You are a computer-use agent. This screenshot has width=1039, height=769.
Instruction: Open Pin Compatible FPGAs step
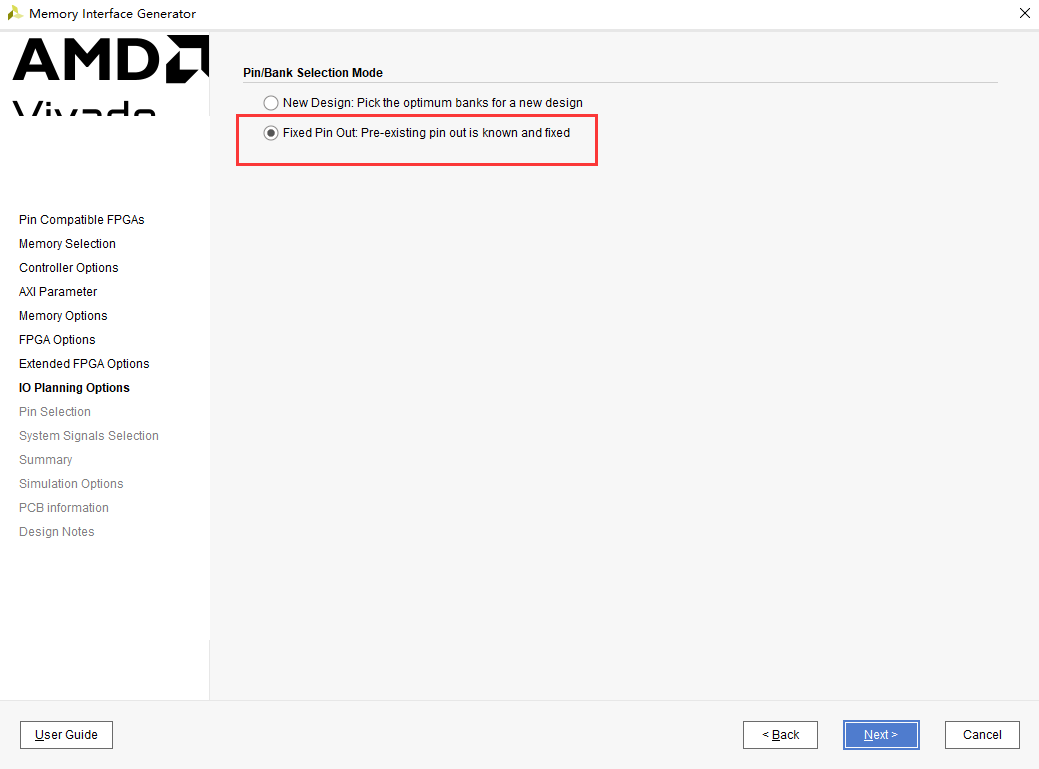(x=82, y=220)
